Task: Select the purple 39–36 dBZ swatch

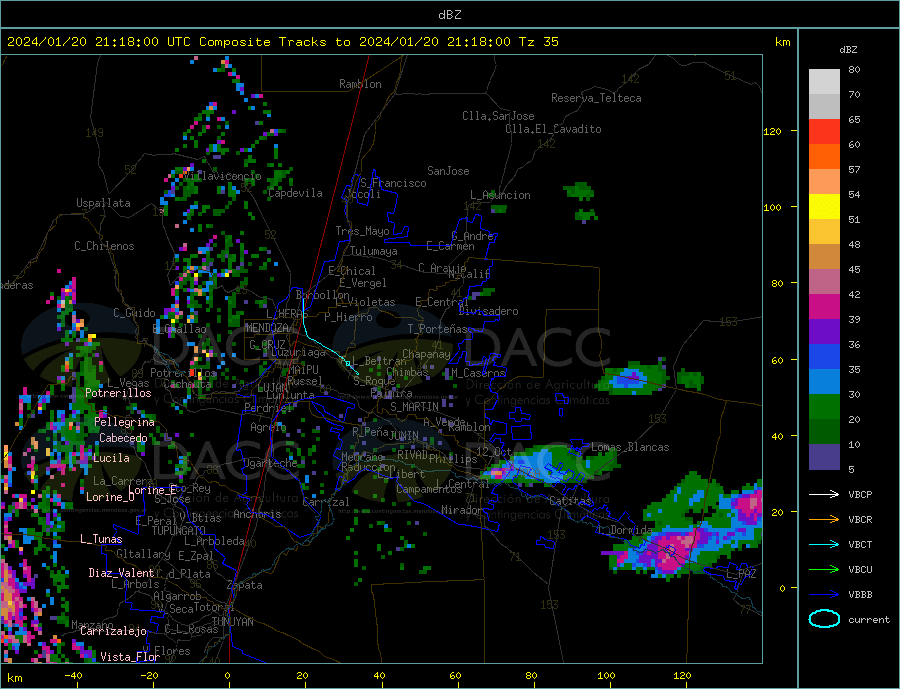Action: [x=824, y=332]
